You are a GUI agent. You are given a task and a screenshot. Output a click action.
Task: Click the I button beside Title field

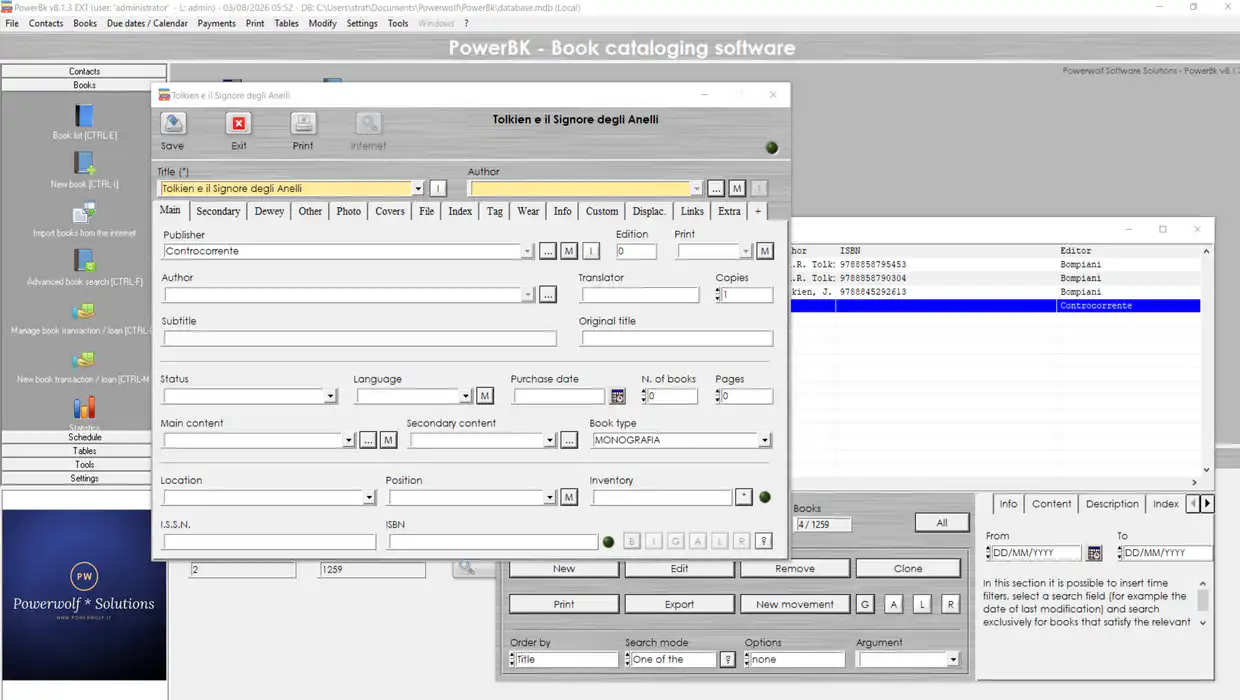[x=438, y=188]
